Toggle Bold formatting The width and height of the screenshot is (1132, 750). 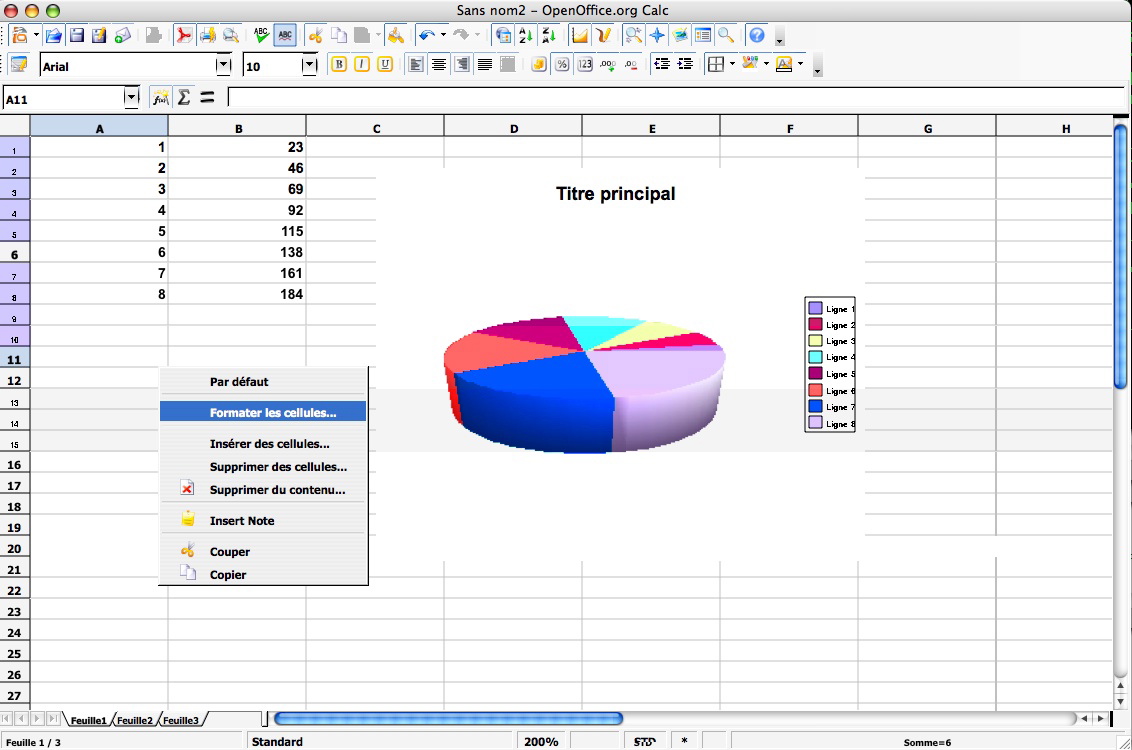tap(339, 64)
